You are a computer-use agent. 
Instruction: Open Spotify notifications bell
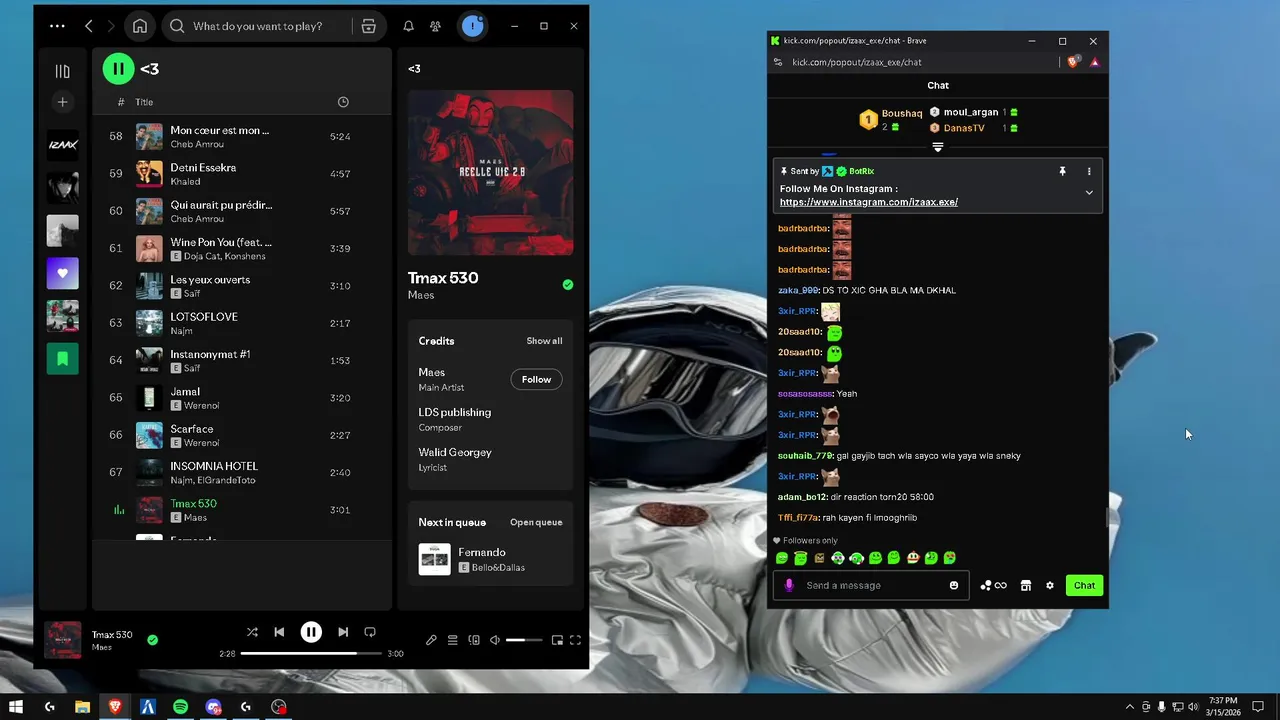point(408,26)
